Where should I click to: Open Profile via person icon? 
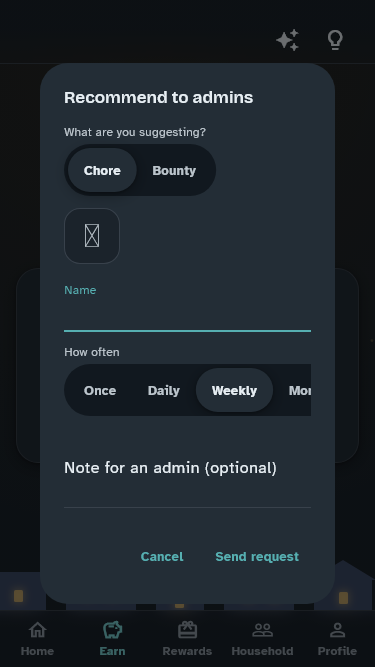coord(337,630)
